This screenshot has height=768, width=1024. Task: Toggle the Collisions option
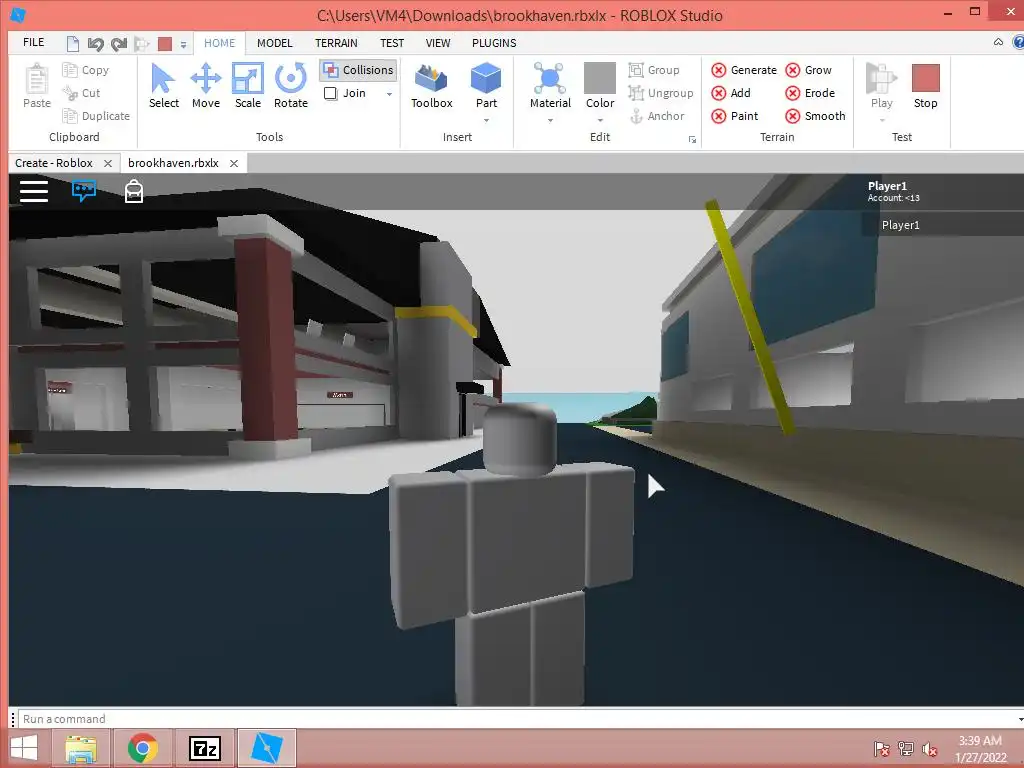(x=359, y=70)
